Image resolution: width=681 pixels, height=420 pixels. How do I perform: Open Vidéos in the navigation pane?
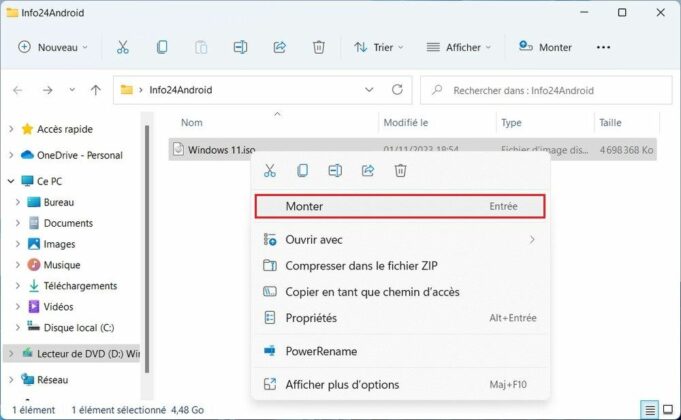pos(58,307)
